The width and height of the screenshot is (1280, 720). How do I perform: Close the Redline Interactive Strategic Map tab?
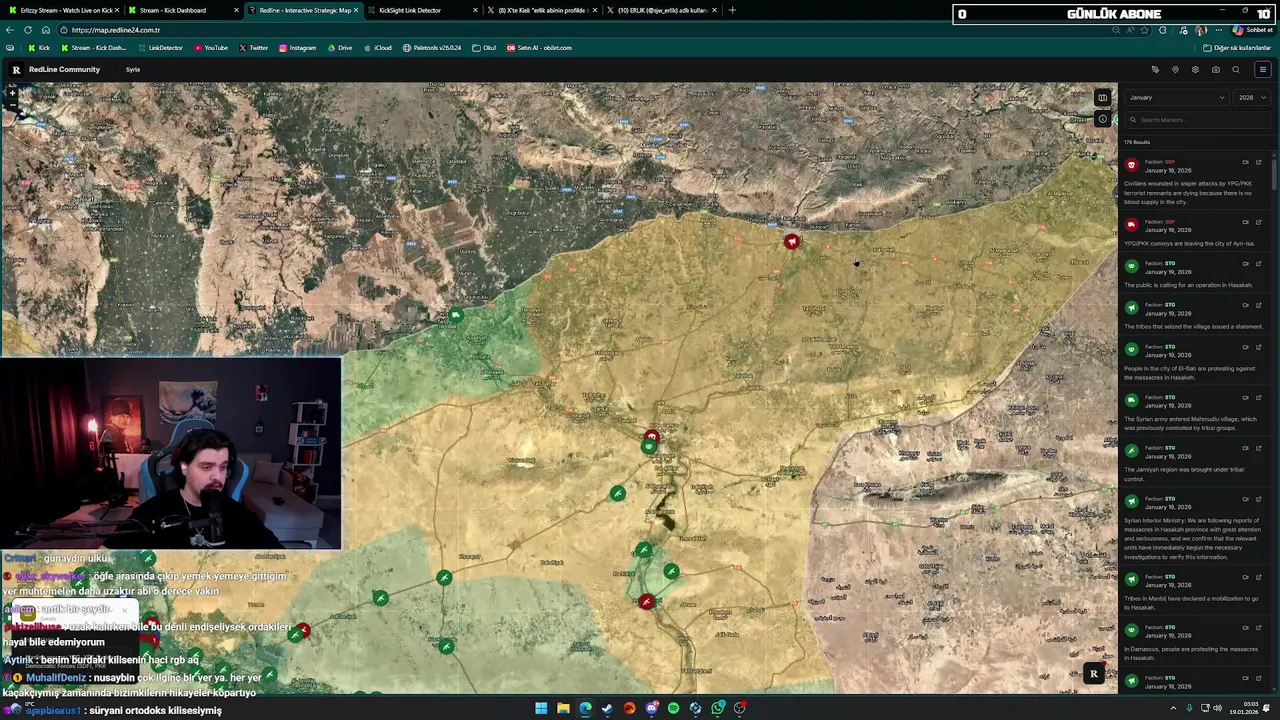[x=355, y=10]
